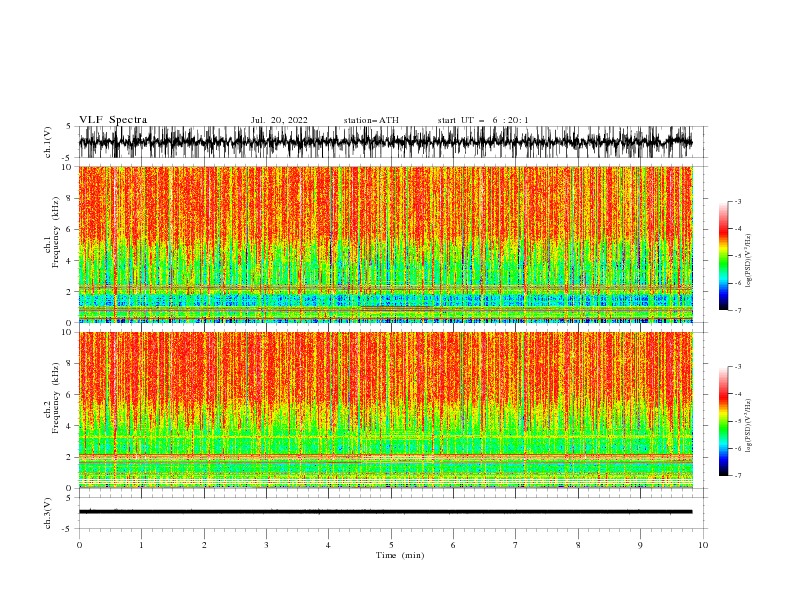Click the time axis tick label "5"
The image size is (792, 612).
(x=391, y=545)
